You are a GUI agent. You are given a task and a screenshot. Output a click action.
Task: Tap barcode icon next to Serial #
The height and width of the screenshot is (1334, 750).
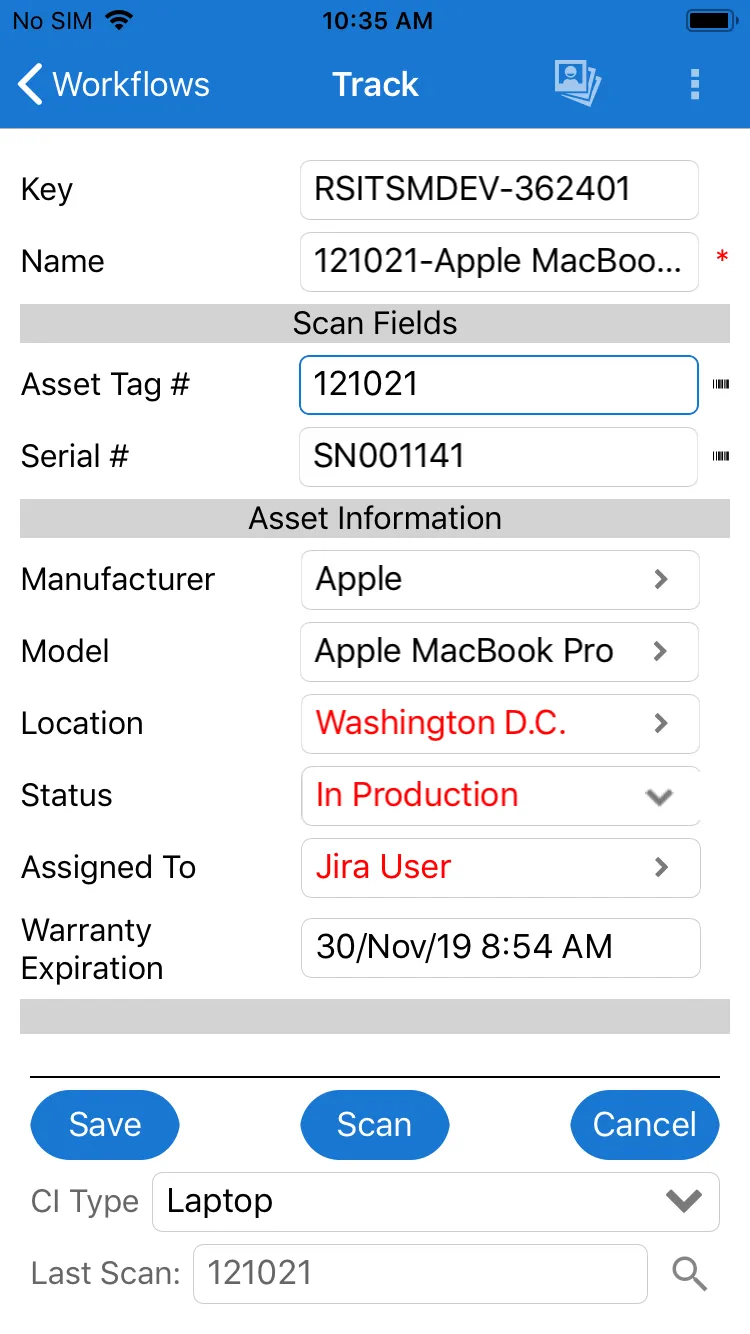[x=720, y=456]
